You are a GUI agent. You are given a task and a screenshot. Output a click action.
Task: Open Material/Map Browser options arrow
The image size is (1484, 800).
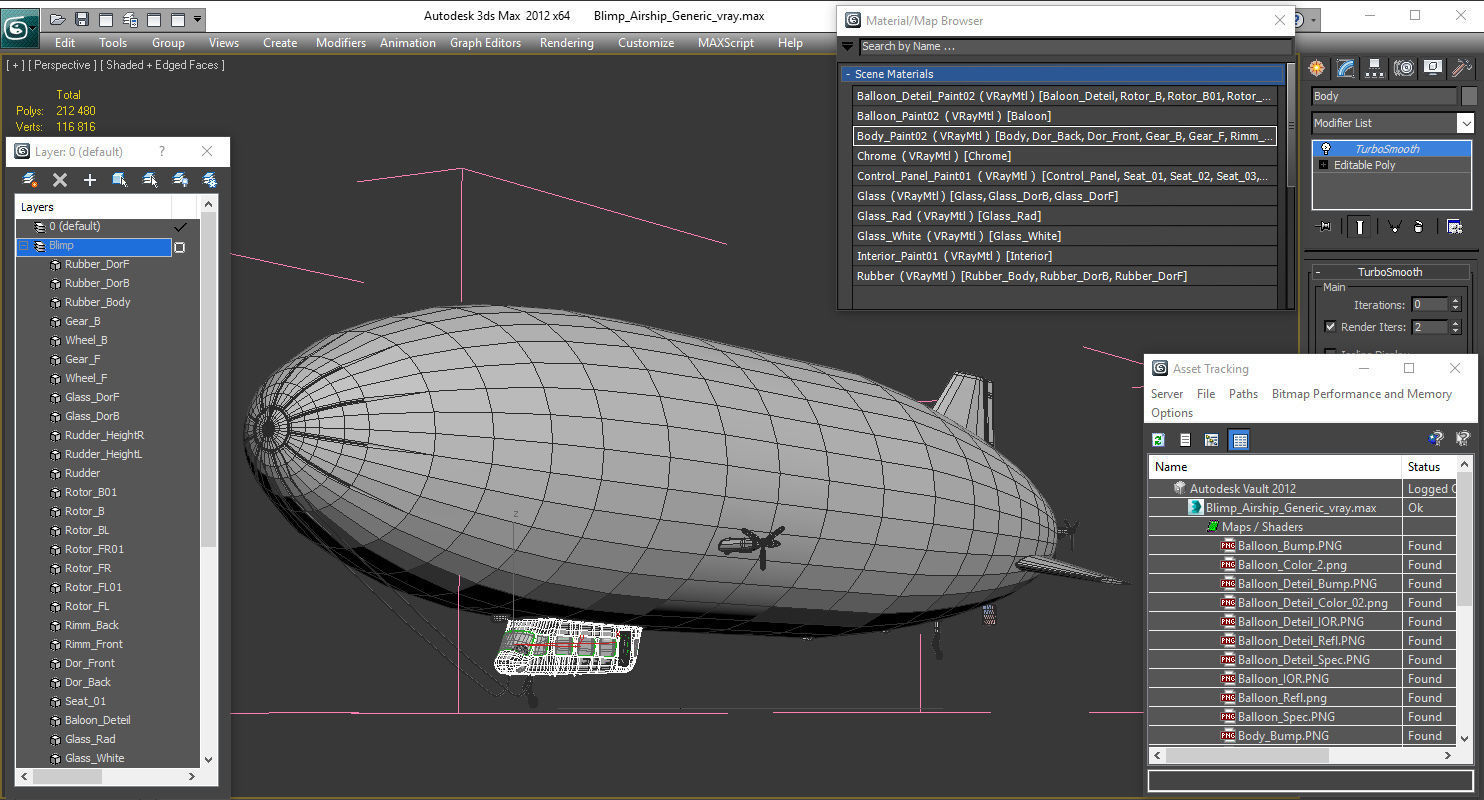point(848,46)
